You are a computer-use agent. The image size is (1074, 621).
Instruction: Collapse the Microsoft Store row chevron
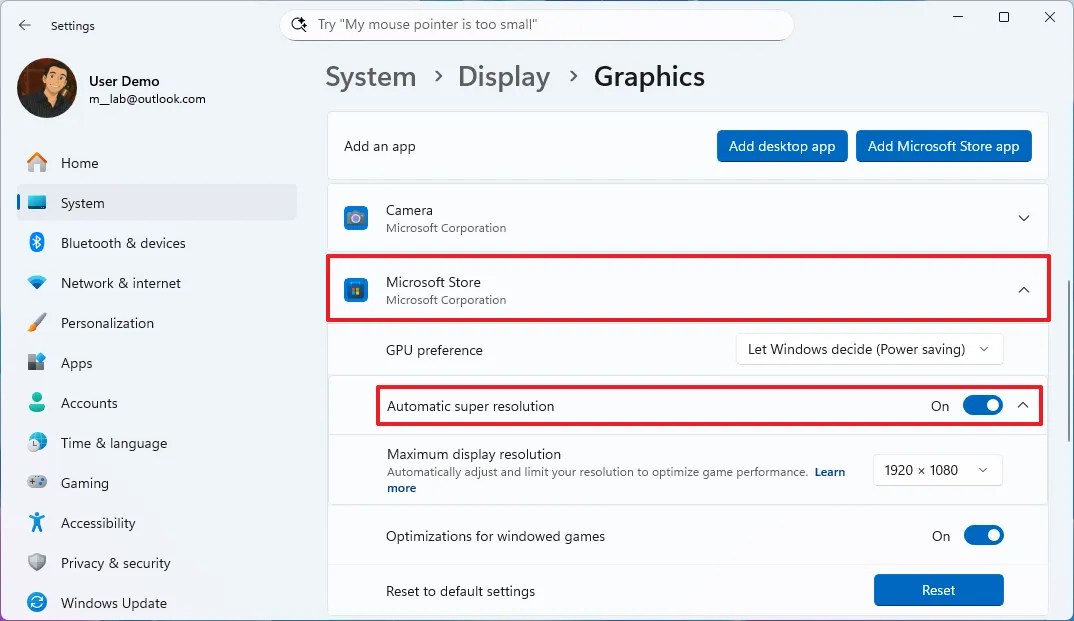click(1023, 290)
